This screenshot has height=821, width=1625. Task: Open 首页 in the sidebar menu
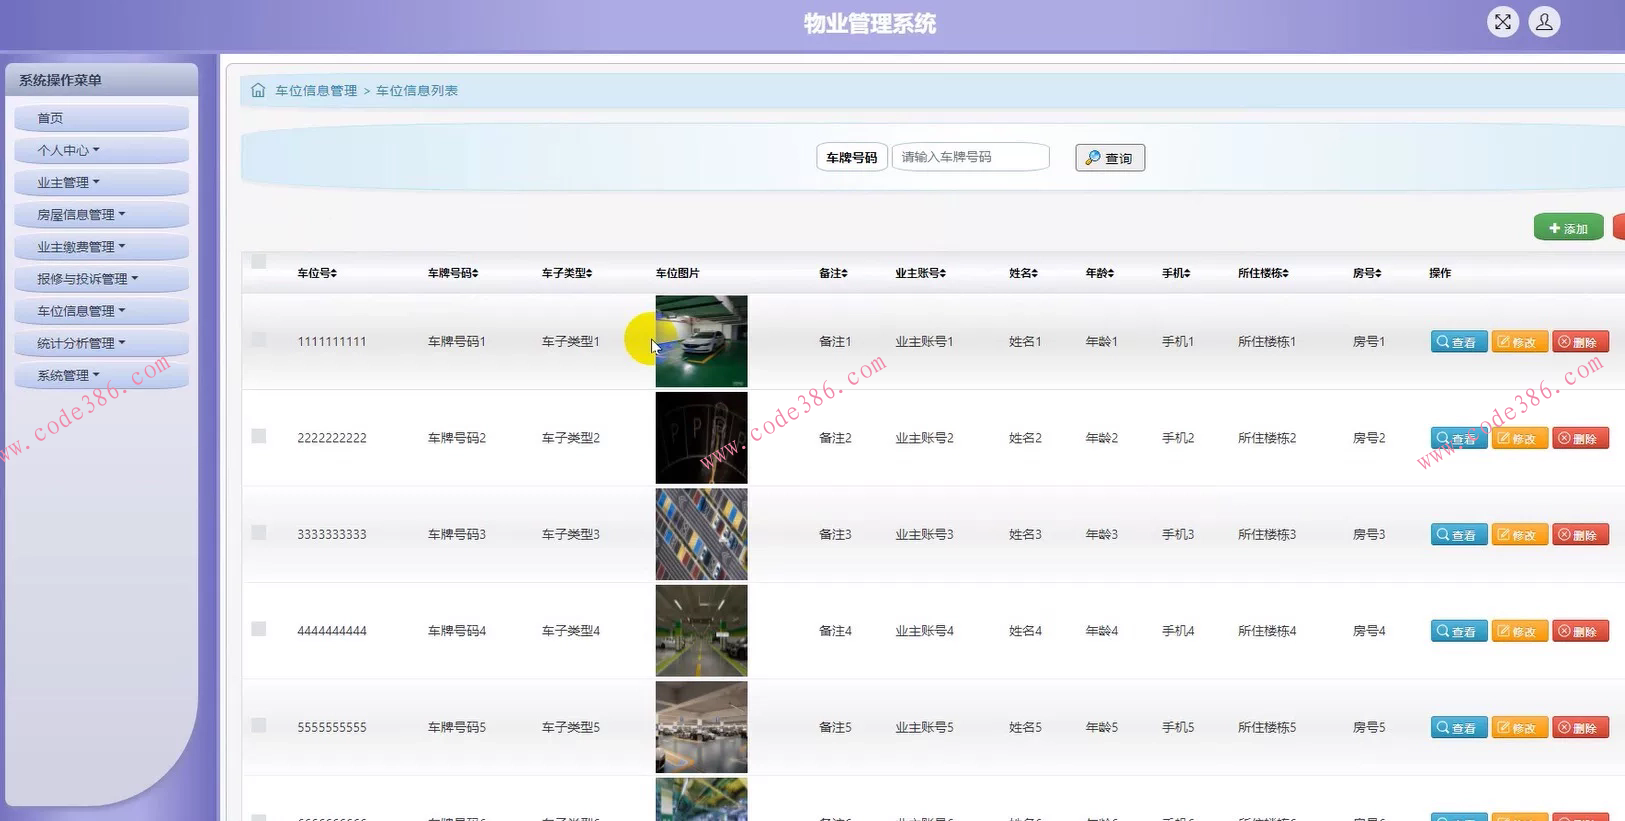coord(101,118)
